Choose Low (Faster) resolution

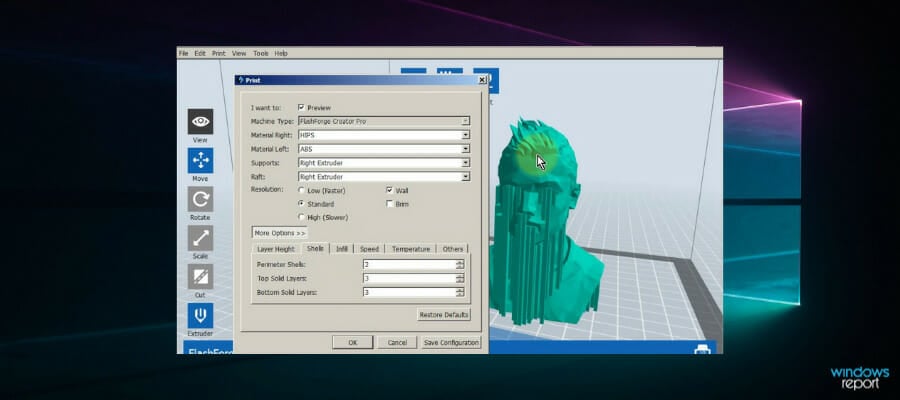(302, 190)
